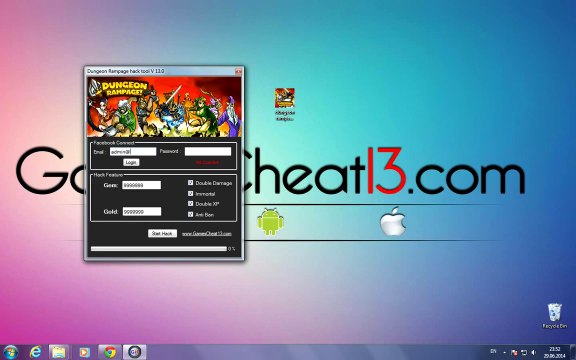
Task: Click the Gold amount field
Action: (x=142, y=211)
